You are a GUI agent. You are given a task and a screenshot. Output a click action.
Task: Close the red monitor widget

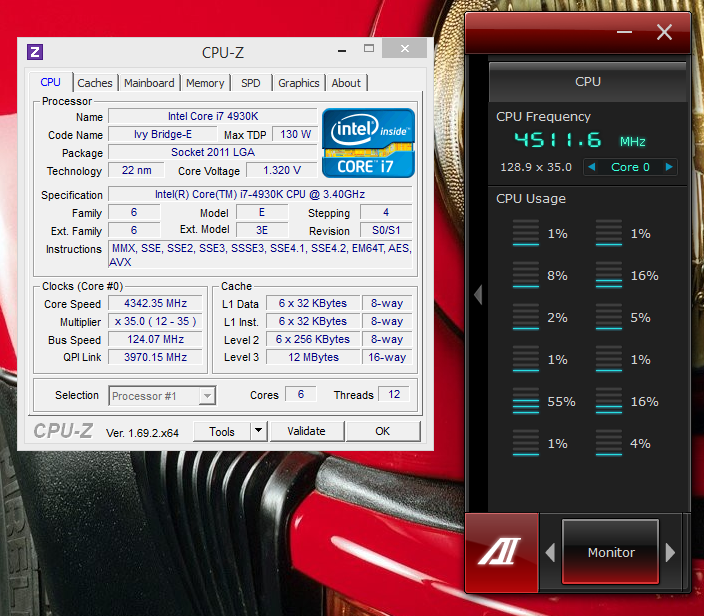coord(664,32)
